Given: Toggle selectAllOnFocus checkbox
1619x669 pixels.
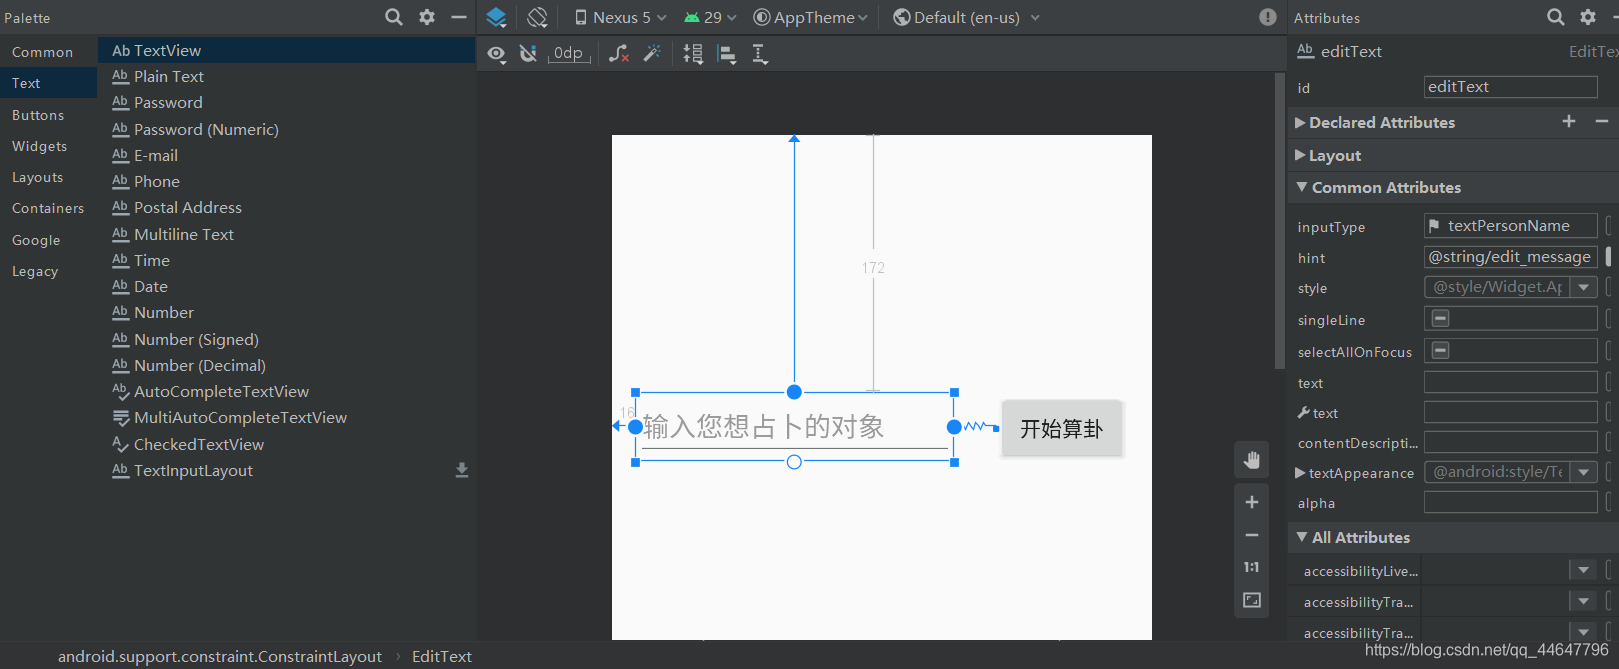Looking at the screenshot, I should click(x=1440, y=350).
